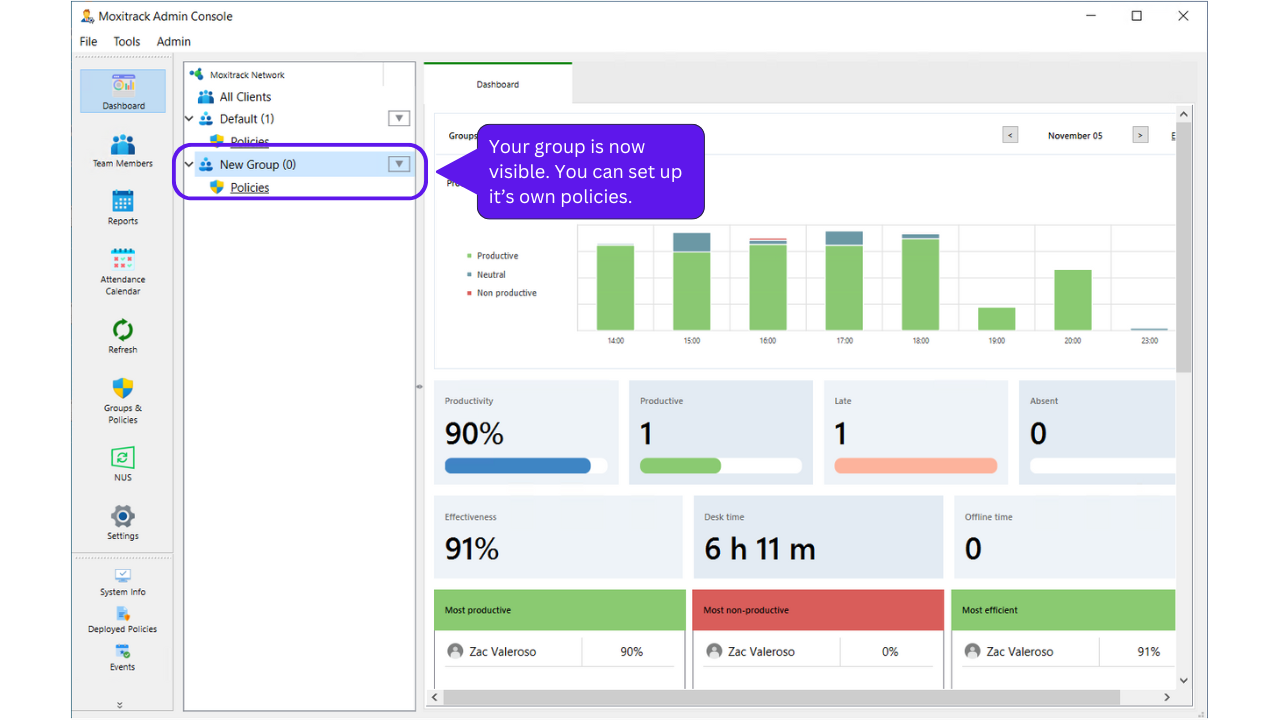Open System Info in sidebar

point(123,578)
